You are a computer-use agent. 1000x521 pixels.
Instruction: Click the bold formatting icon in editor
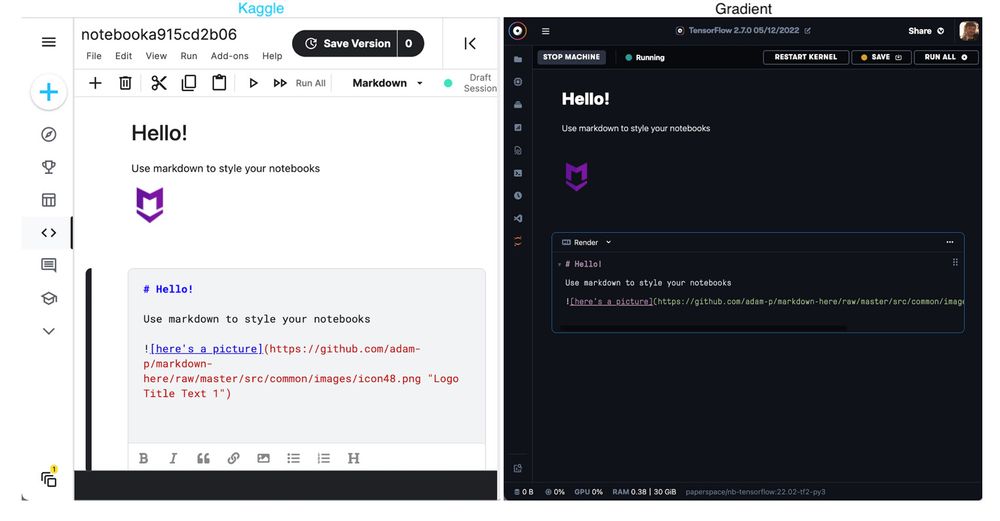(143, 458)
